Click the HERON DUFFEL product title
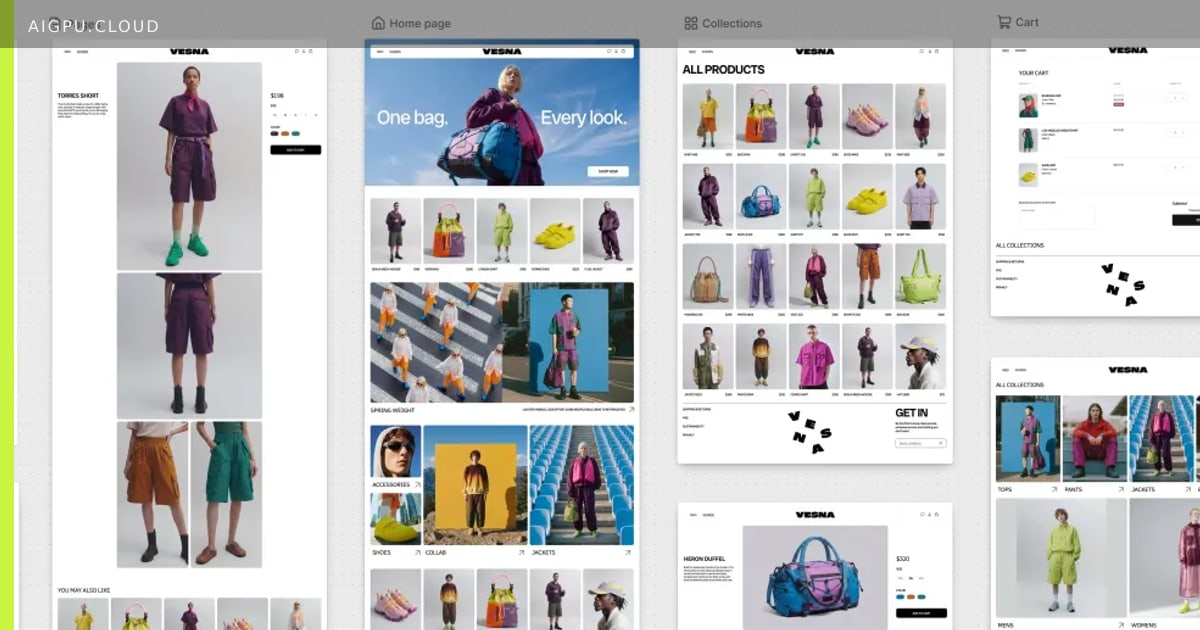Viewport: 1200px width, 630px height. coord(705,559)
